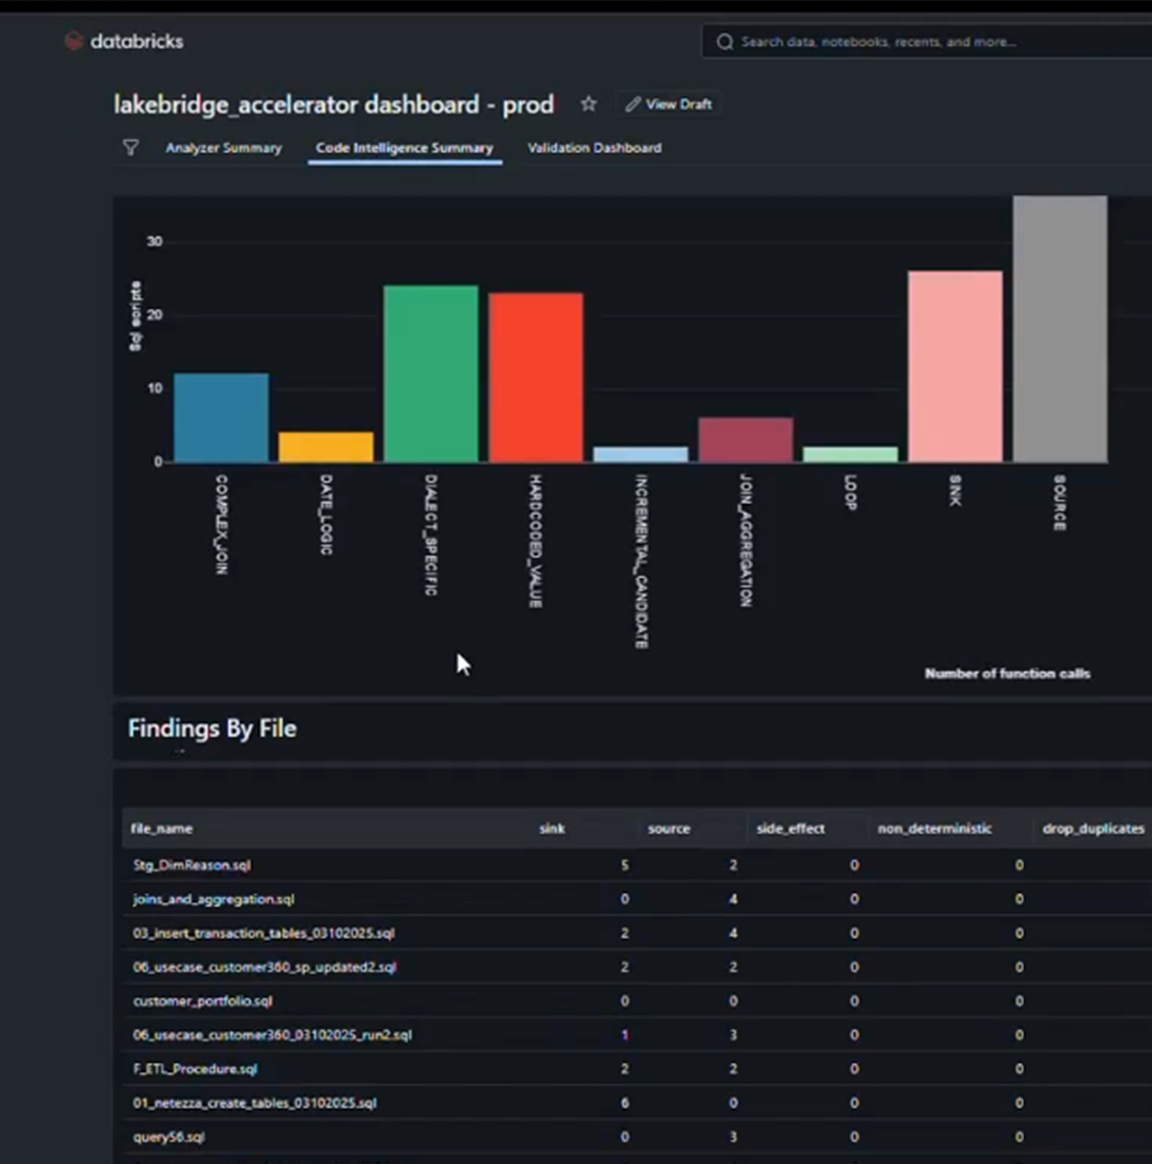Collapse the Findings By File section
This screenshot has height=1164, width=1152.
pos(210,729)
